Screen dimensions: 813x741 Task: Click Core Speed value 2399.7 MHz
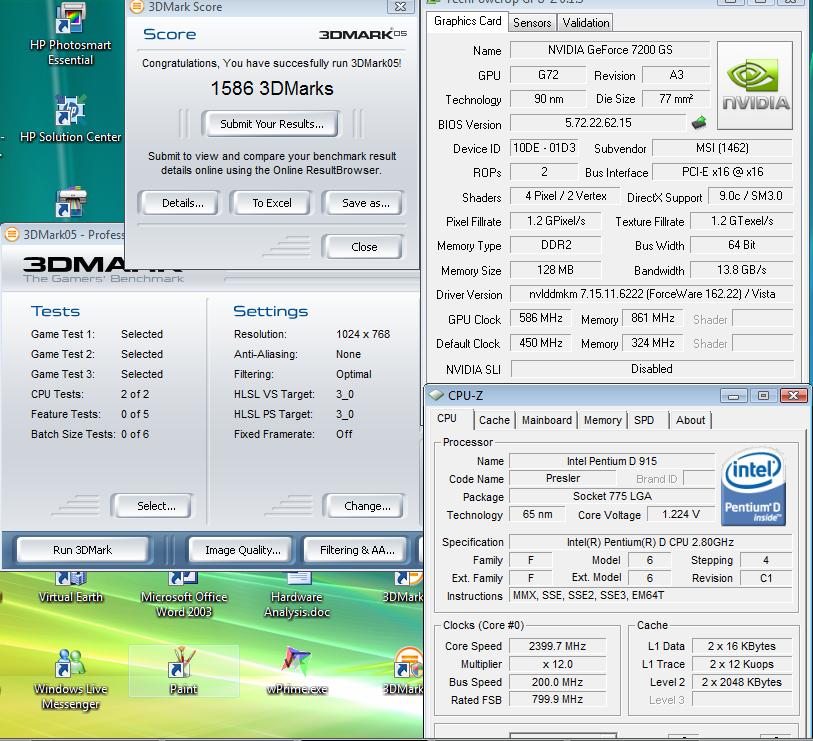click(557, 646)
